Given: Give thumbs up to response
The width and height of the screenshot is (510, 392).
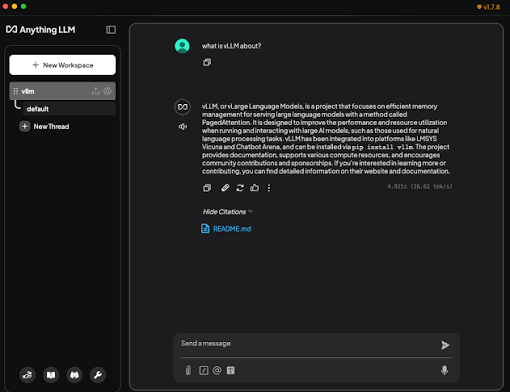Looking at the screenshot, I should coord(255,188).
